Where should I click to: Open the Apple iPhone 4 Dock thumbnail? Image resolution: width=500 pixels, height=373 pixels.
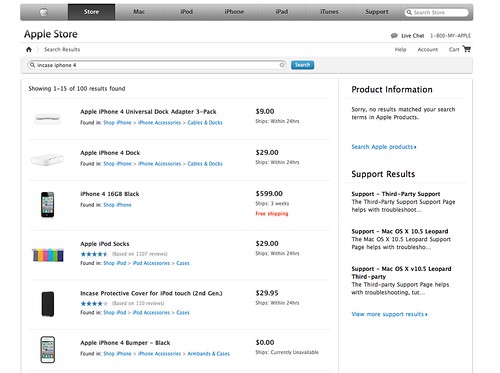47,159
